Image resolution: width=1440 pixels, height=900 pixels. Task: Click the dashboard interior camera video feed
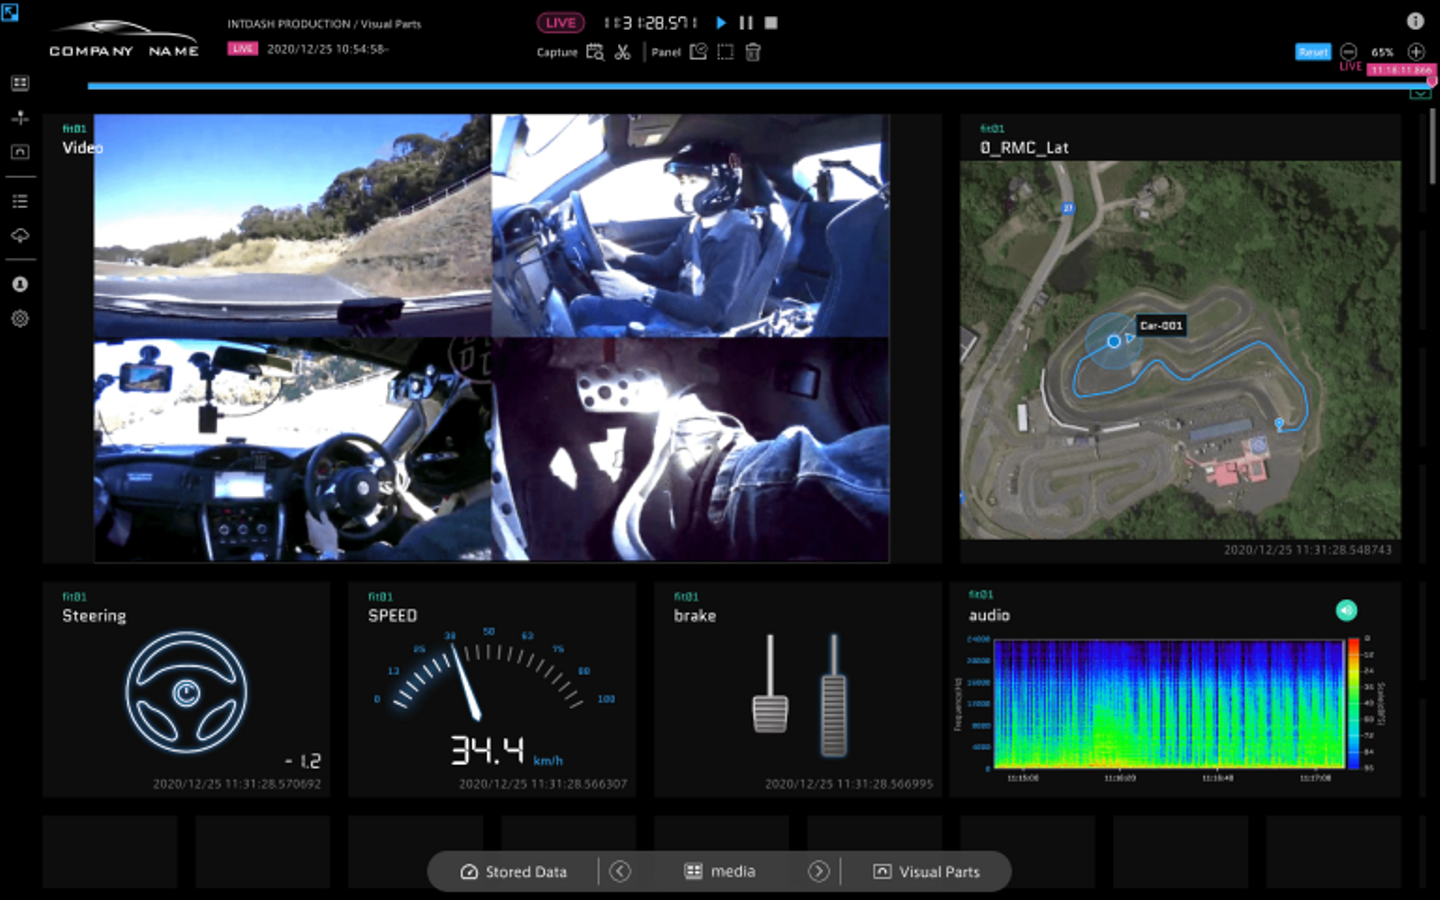pos(292,450)
